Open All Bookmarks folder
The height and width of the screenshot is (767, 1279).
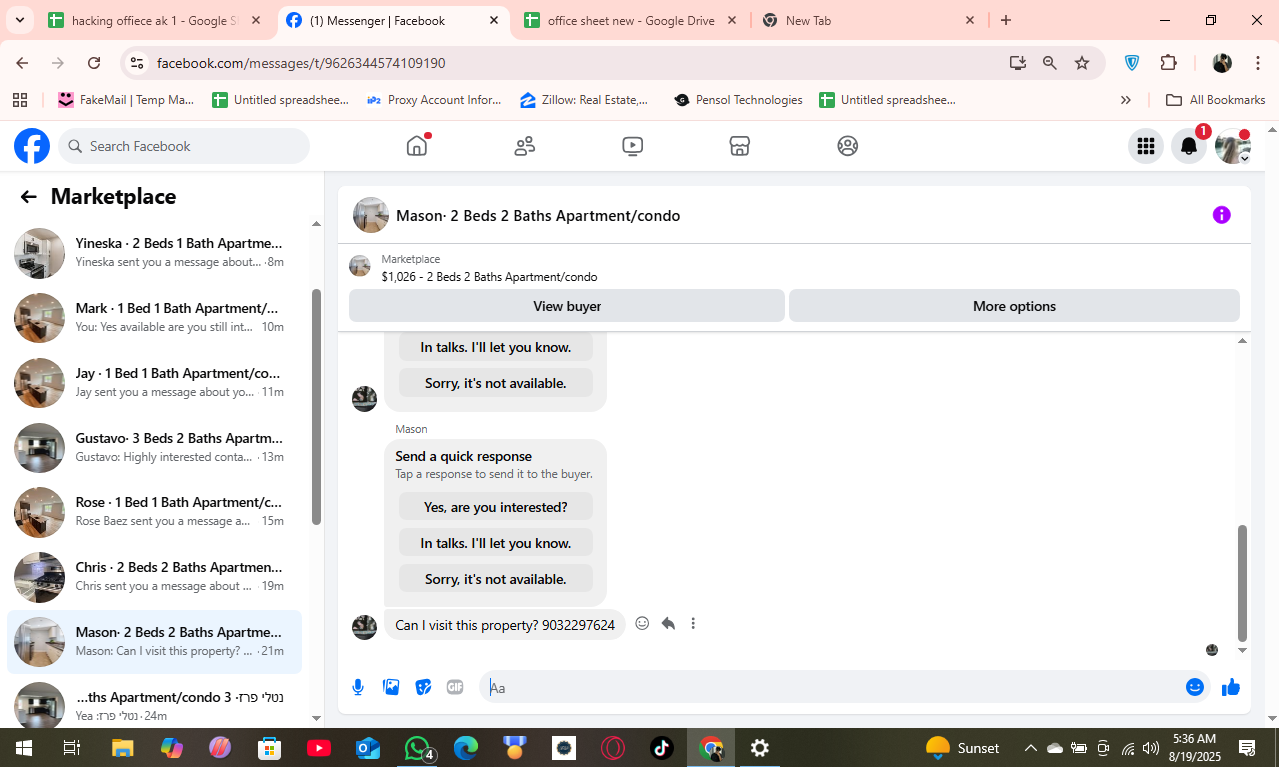[x=1216, y=100]
